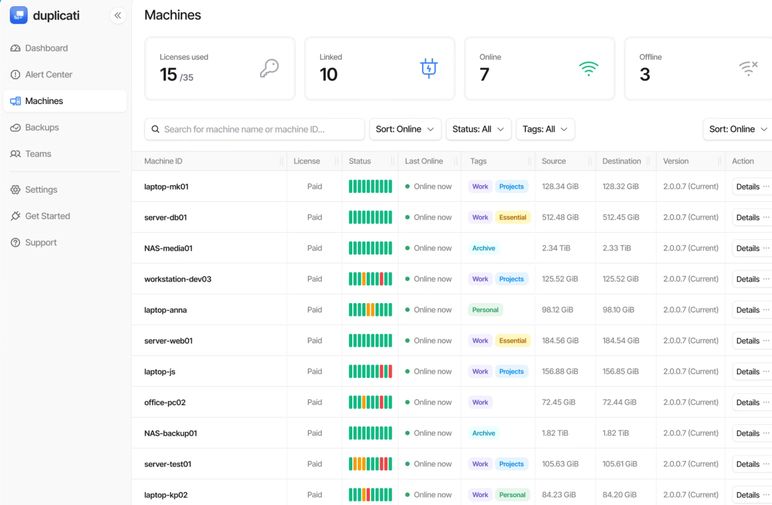772x505 pixels.
Task: Open the far-right Sort: Online dropdown
Action: pos(738,129)
